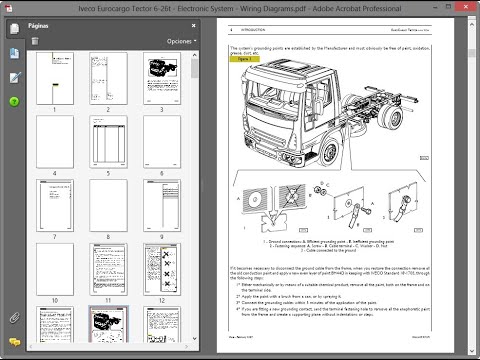Viewport: 480px width, 360px height.
Task: Click thumbnail panel scroll up arrow
Action: click(x=195, y=55)
